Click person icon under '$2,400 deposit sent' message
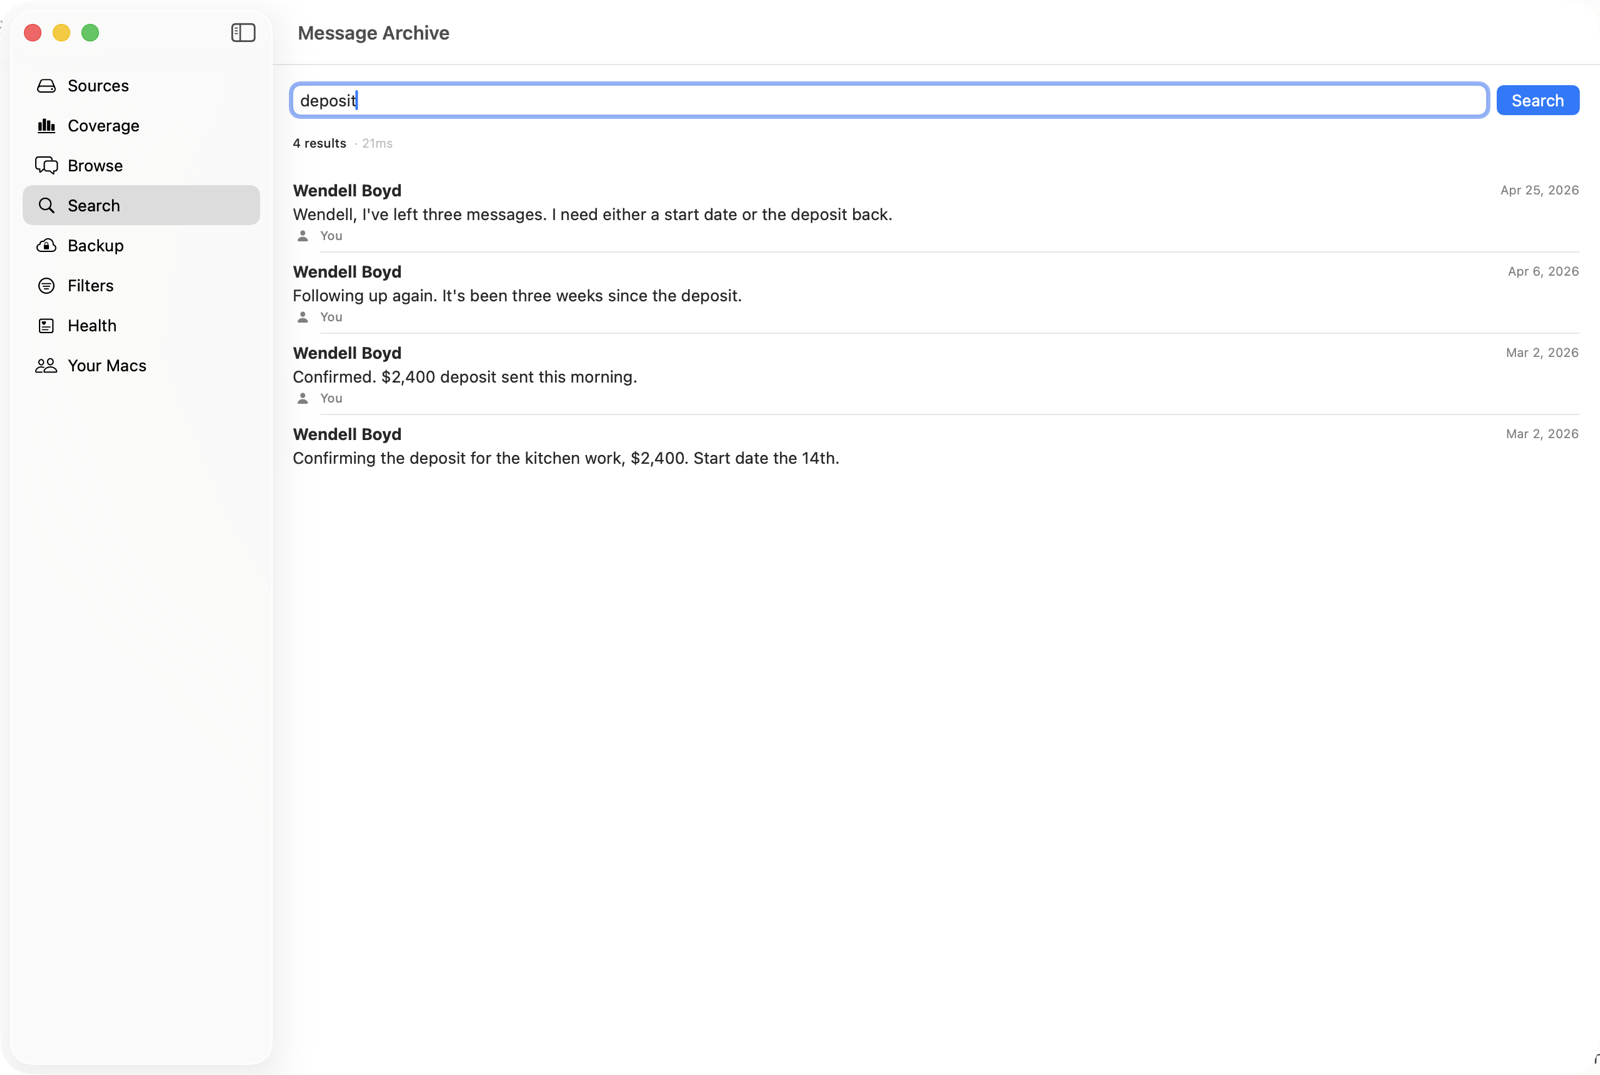This screenshot has height=1075, width=1600. point(303,398)
